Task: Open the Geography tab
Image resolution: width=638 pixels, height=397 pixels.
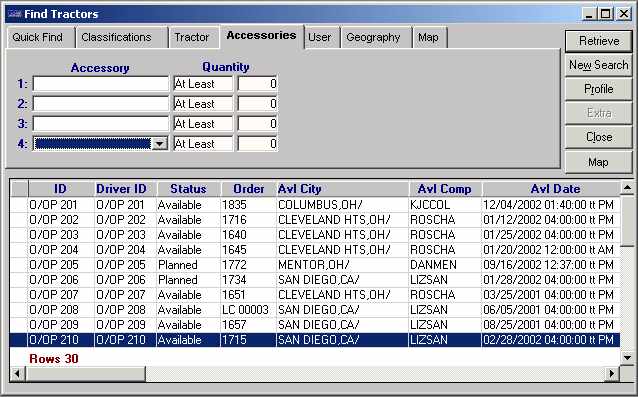Action: coord(376,37)
